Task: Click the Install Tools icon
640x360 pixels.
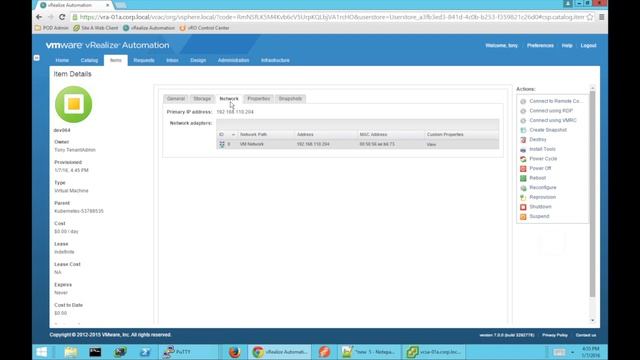Action: click(x=523, y=149)
